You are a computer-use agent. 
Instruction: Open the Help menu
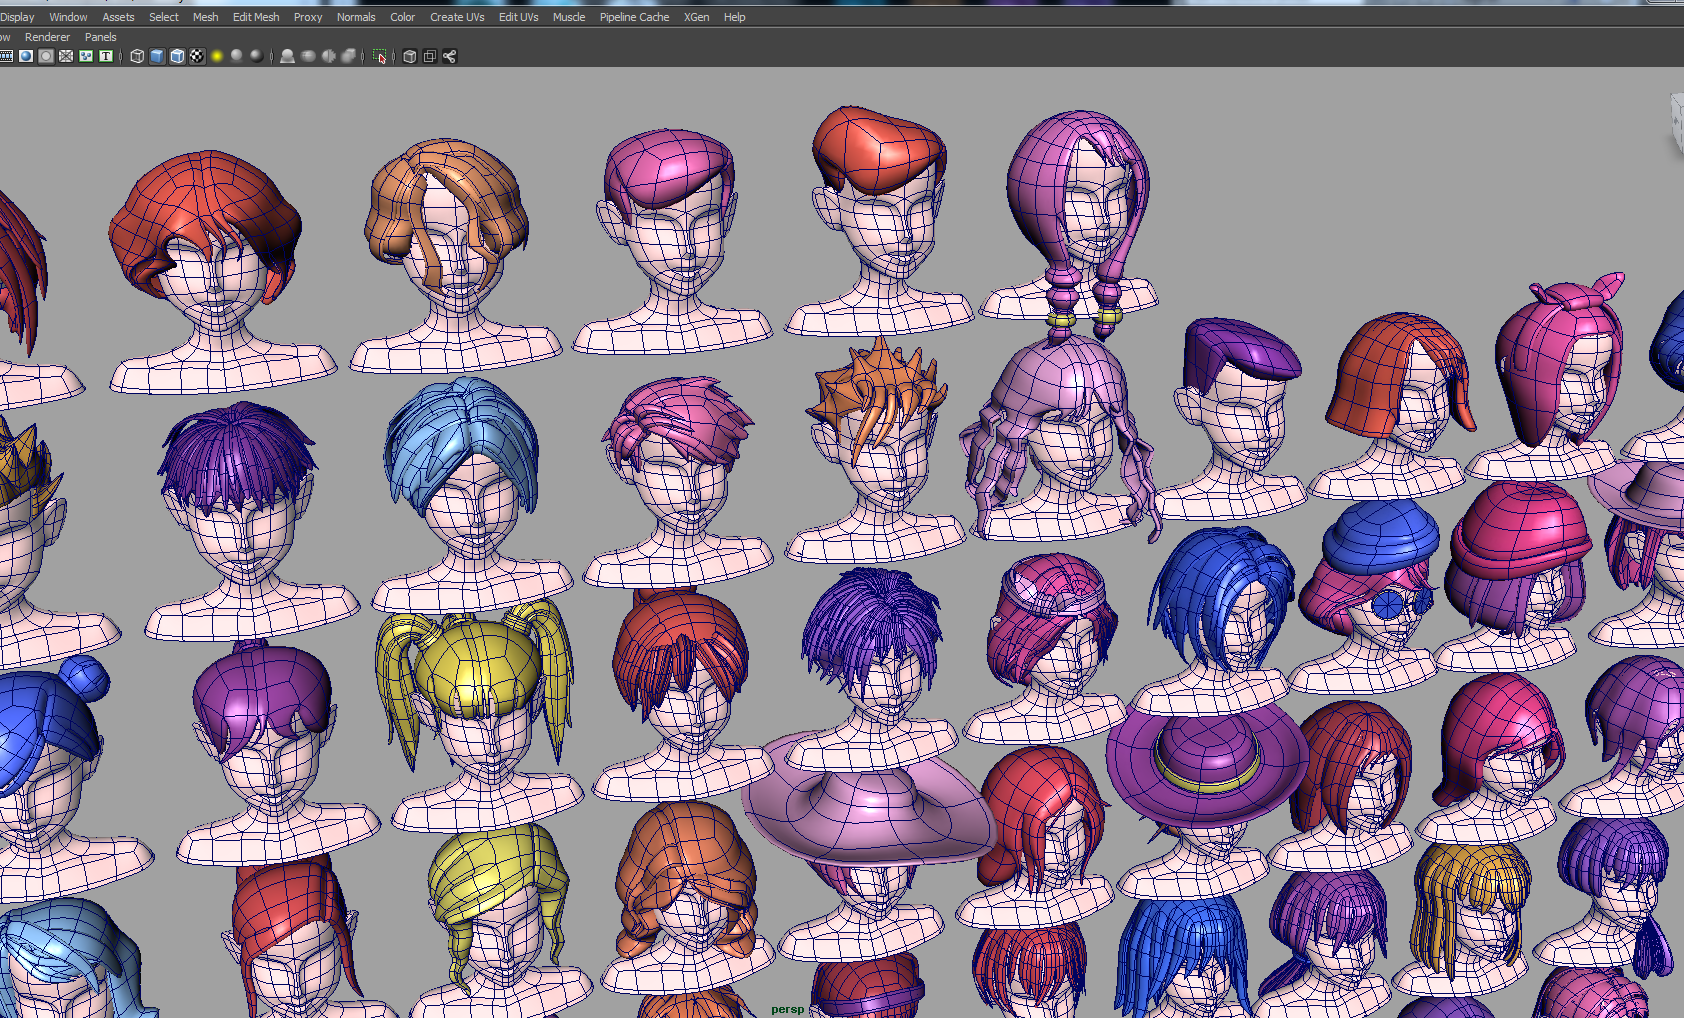point(734,17)
